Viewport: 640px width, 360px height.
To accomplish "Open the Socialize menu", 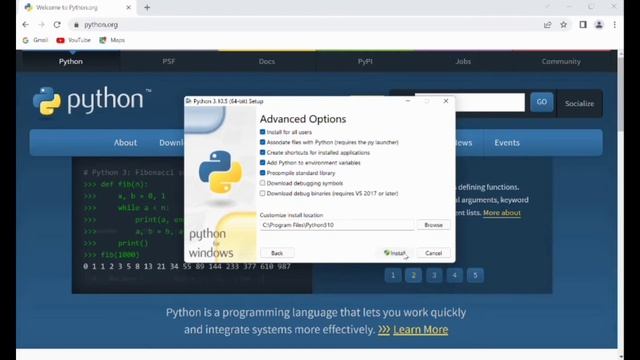I will pos(579,104).
